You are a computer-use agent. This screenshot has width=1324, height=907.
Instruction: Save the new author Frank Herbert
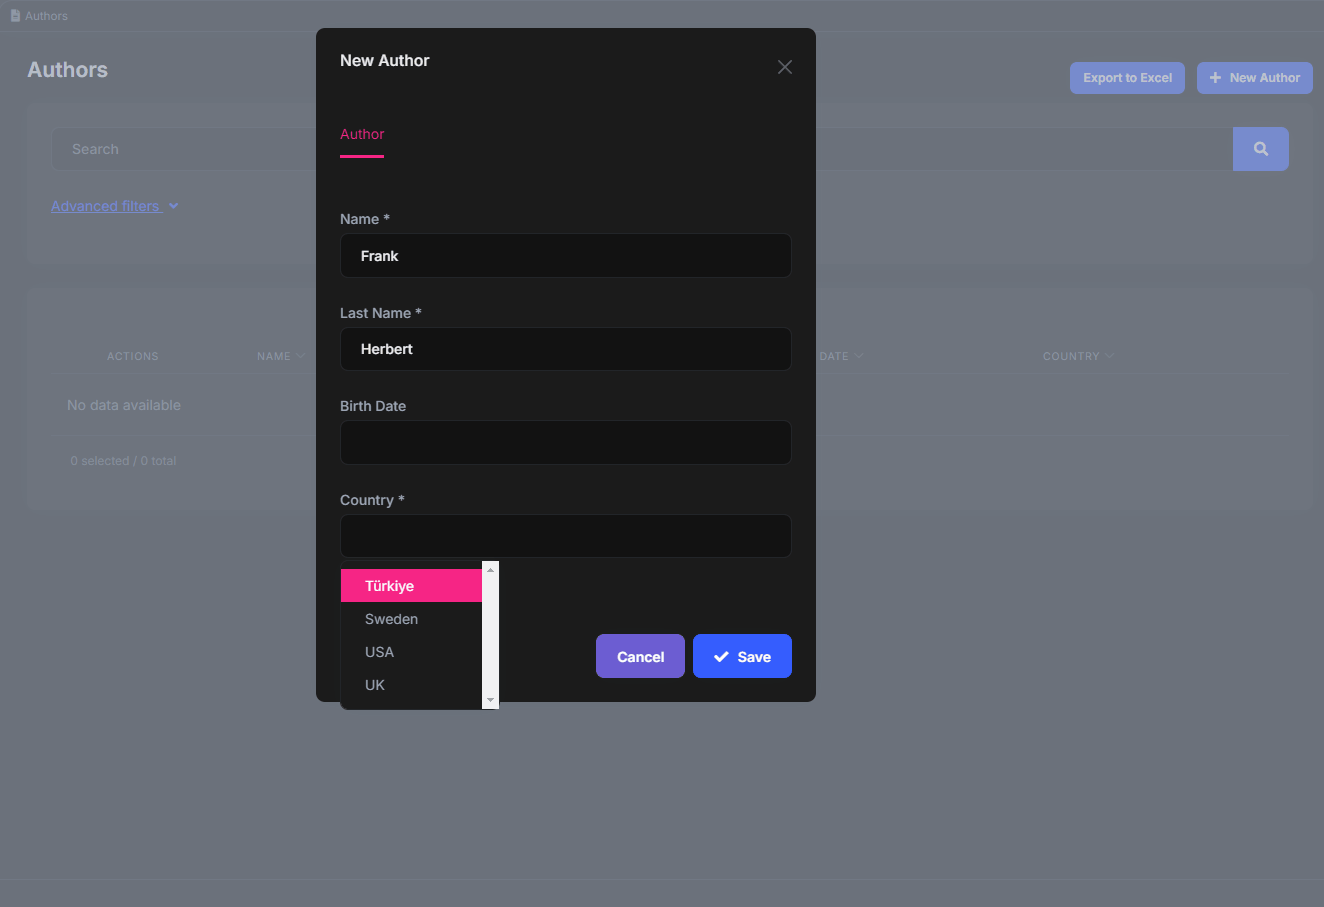pyautogui.click(x=742, y=656)
